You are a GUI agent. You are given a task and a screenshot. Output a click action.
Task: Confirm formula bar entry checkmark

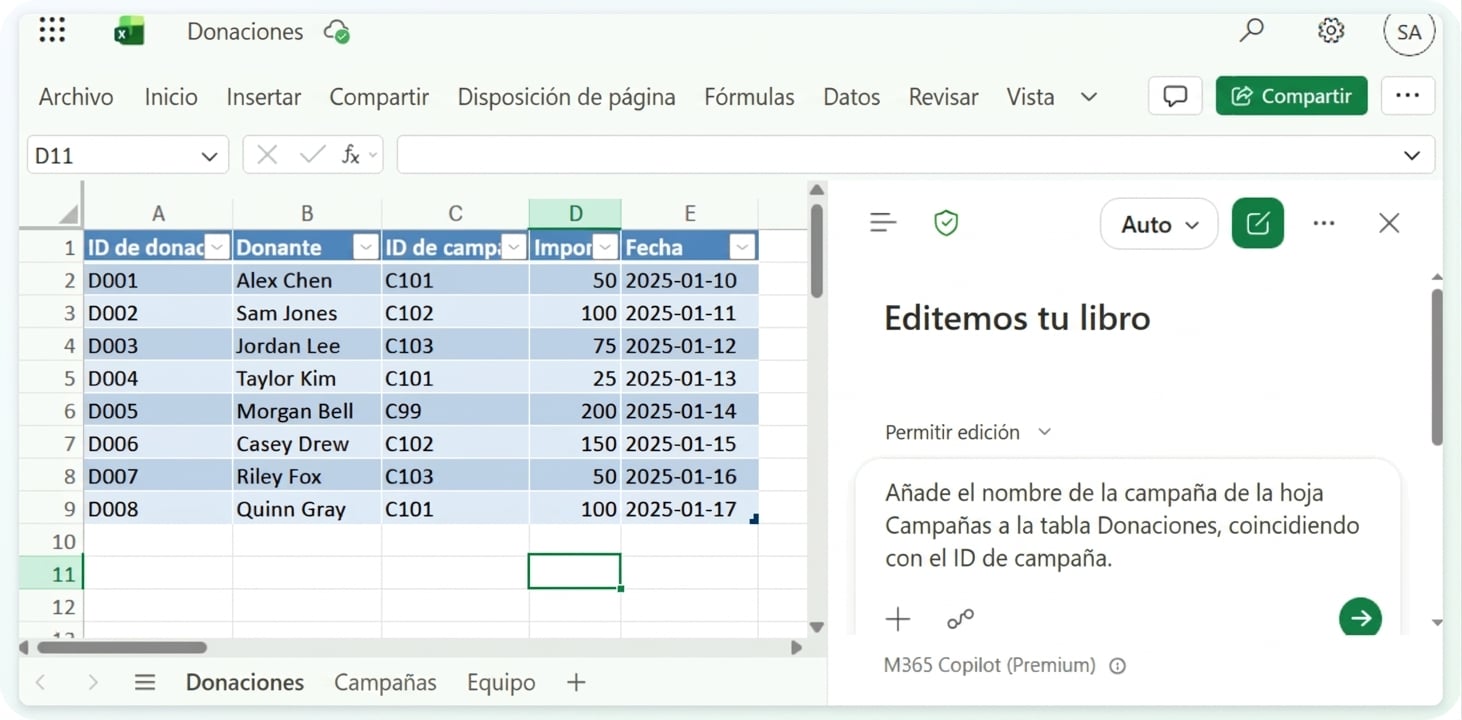click(312, 155)
